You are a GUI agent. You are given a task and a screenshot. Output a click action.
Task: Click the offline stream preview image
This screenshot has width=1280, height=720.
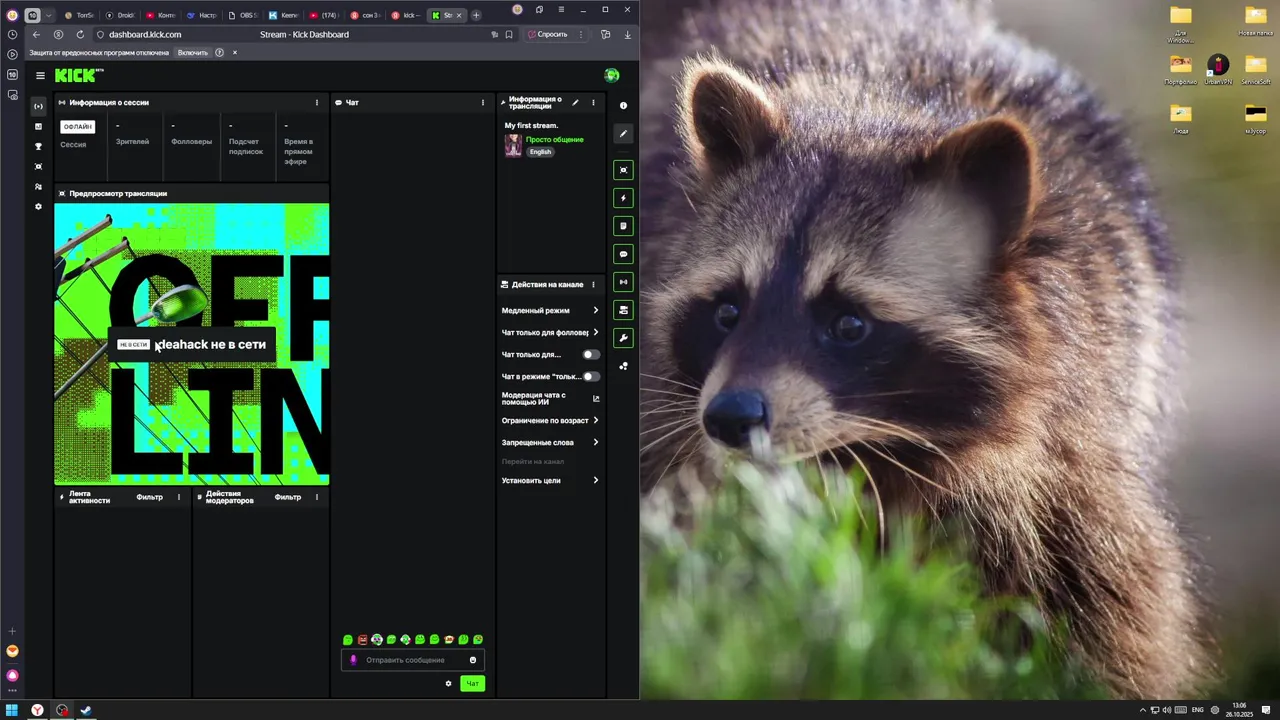click(x=191, y=344)
